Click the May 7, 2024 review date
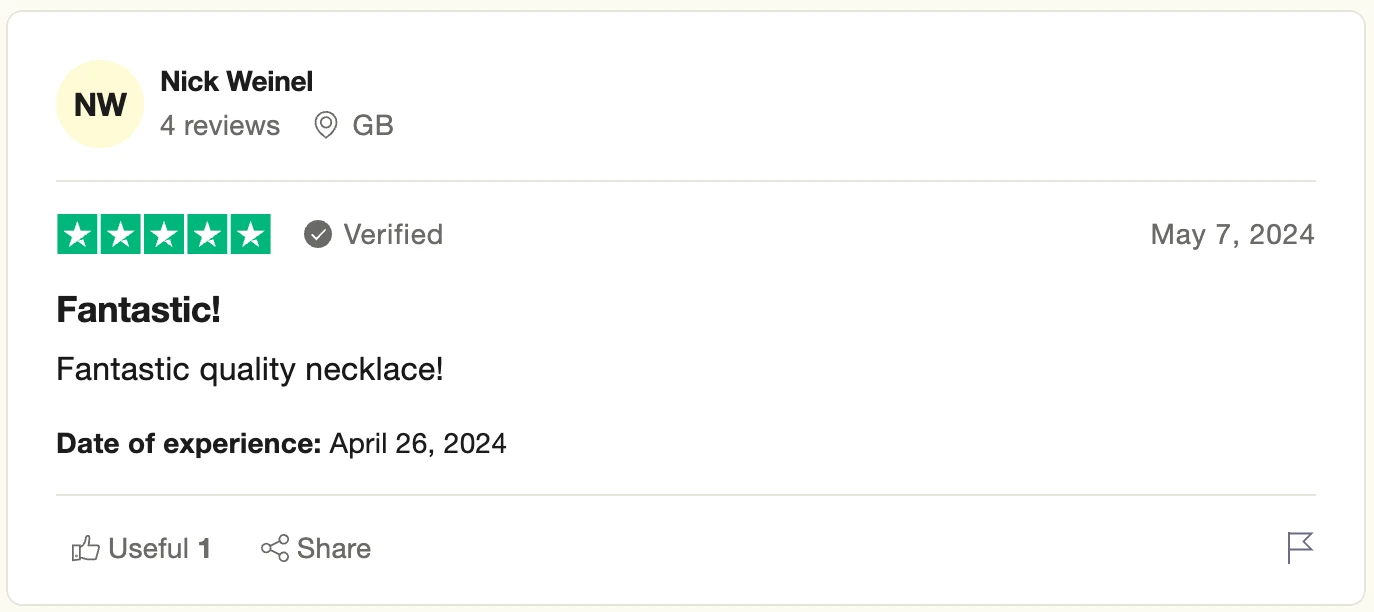 (1232, 235)
